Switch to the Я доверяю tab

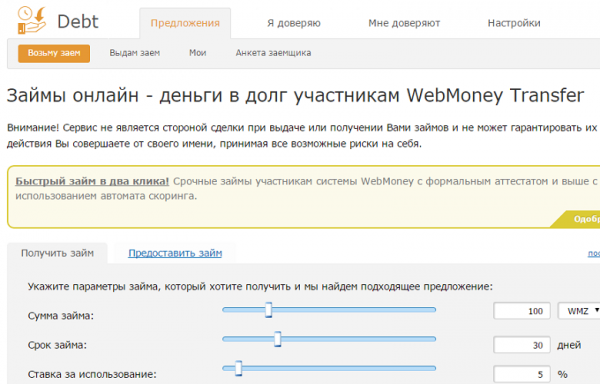pyautogui.click(x=294, y=23)
